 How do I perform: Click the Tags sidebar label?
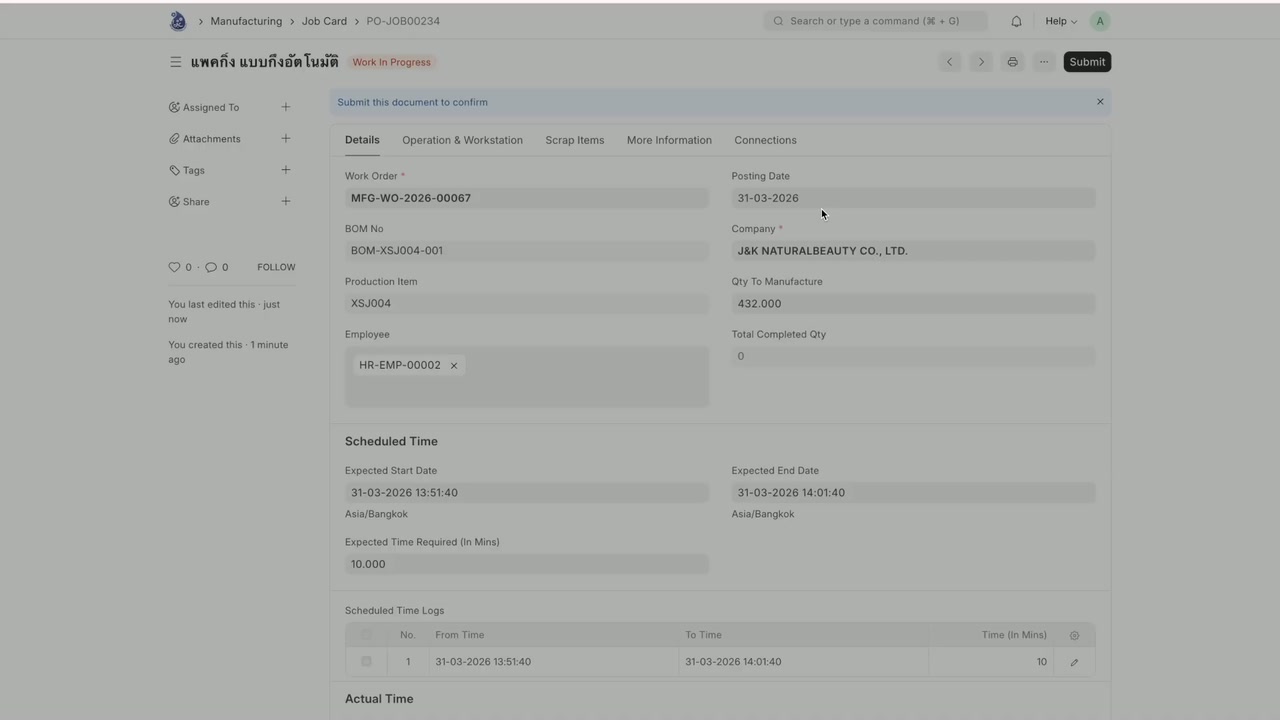(x=193, y=170)
